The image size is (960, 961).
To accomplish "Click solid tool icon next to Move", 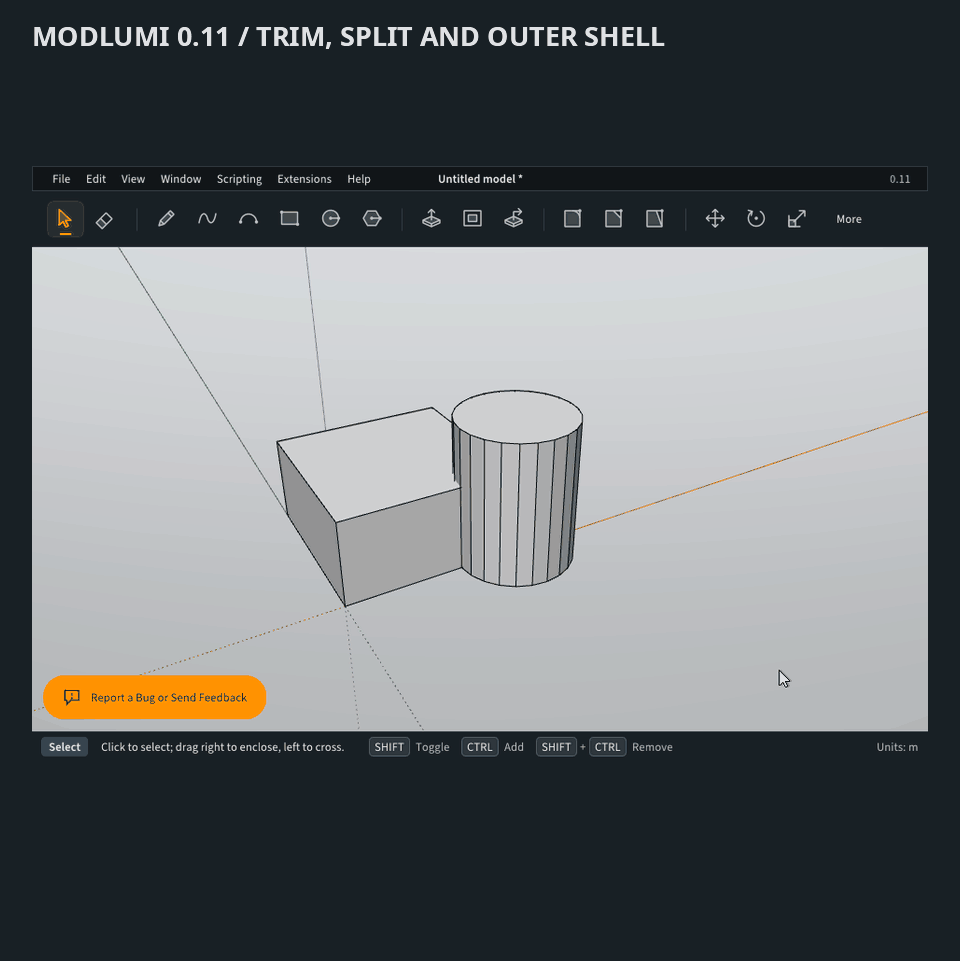I will [x=655, y=219].
